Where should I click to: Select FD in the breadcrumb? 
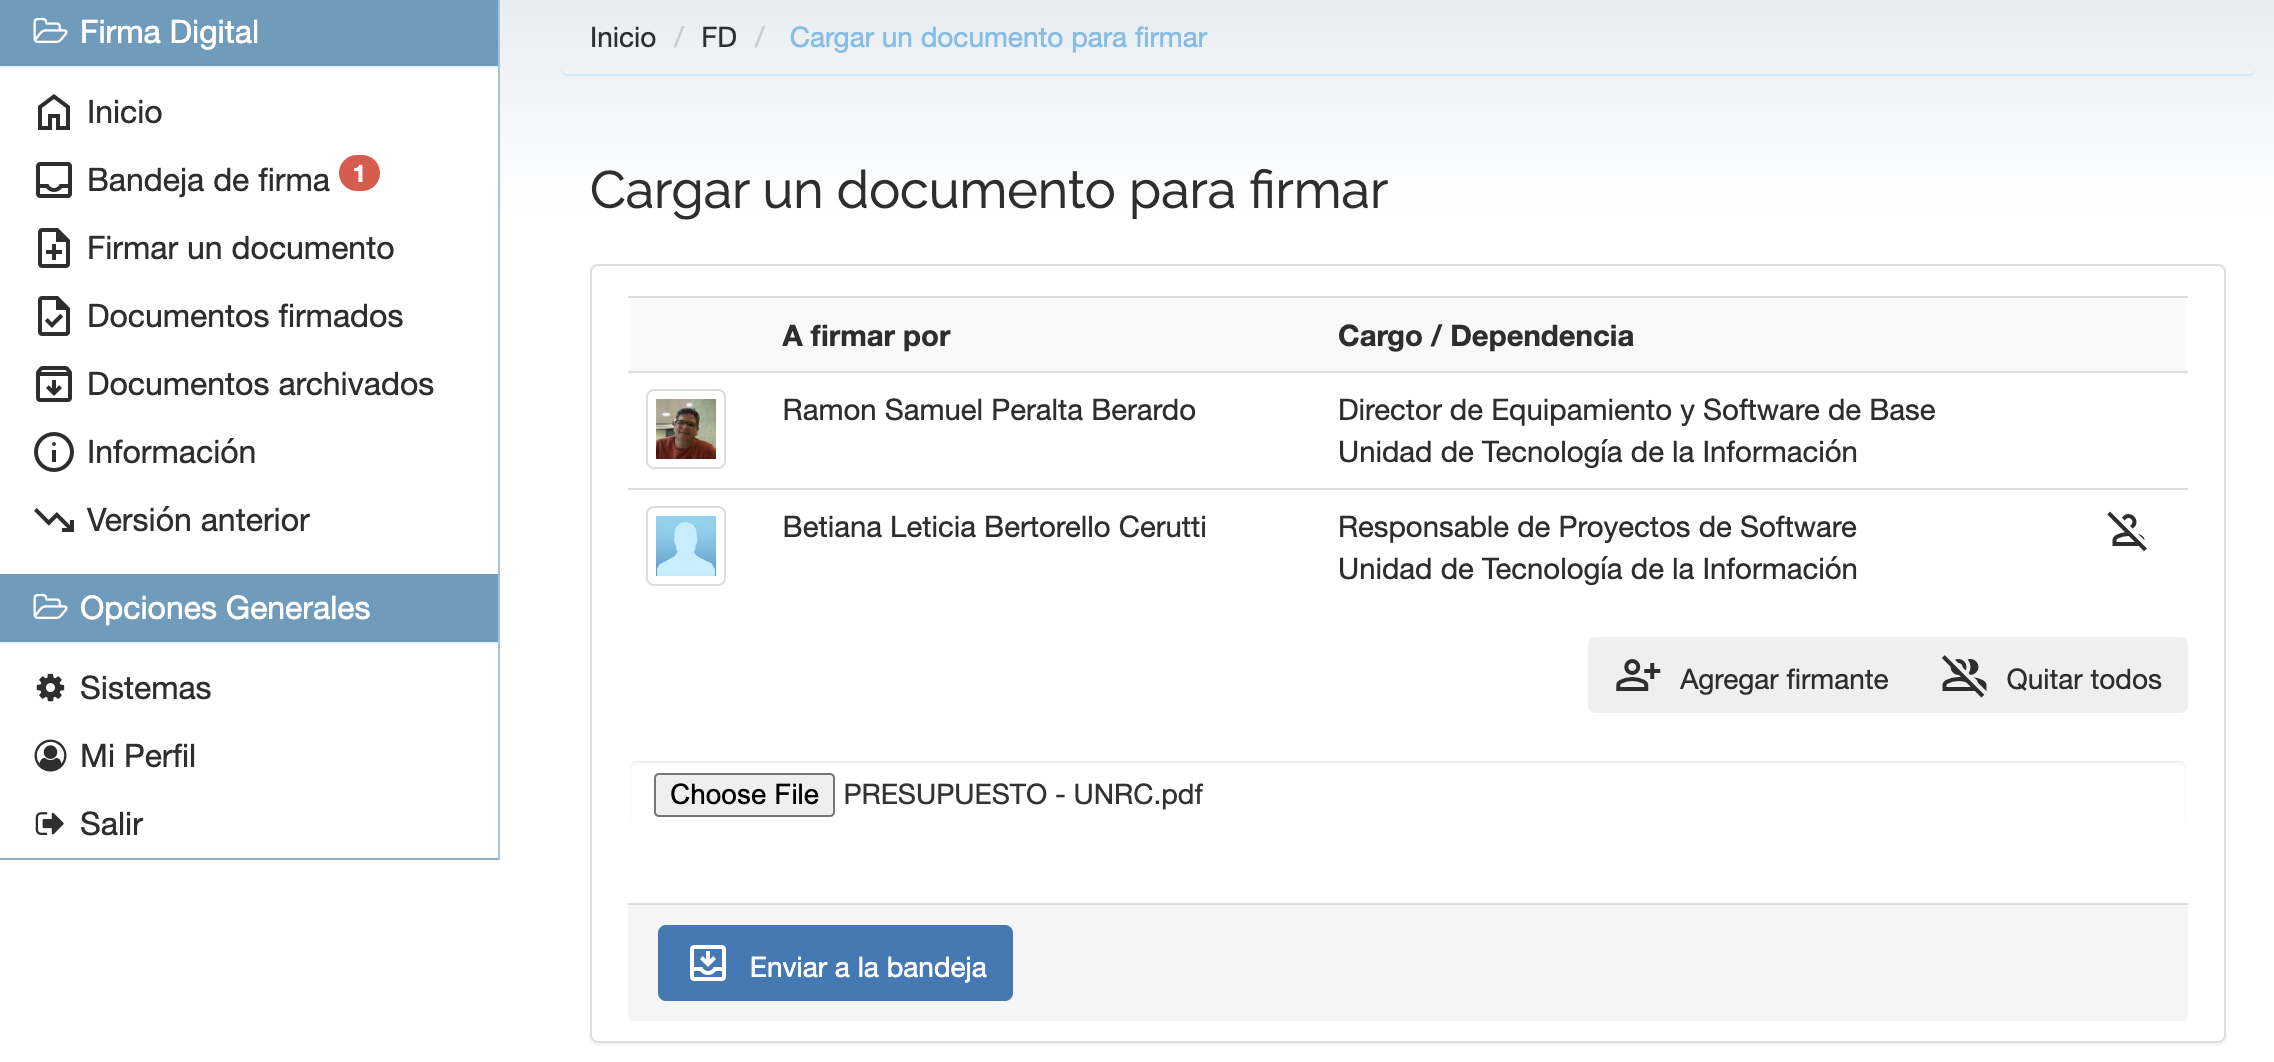[719, 37]
